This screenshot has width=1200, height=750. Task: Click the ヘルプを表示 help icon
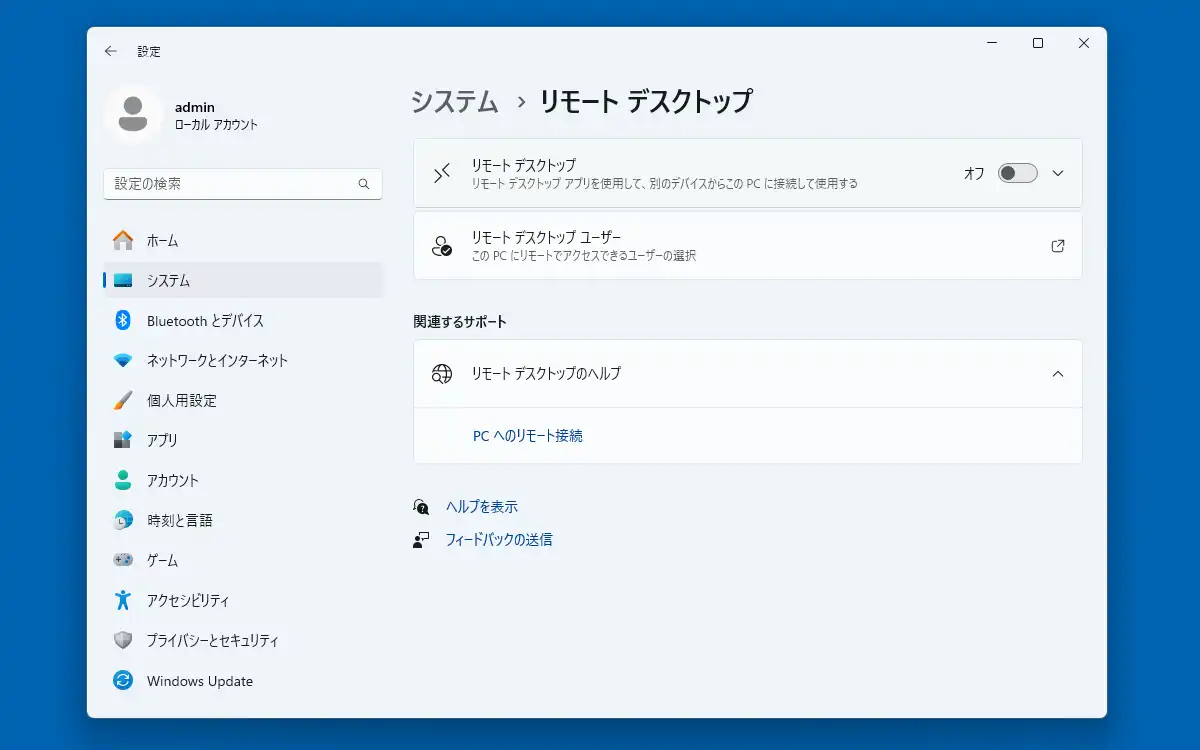(x=422, y=507)
